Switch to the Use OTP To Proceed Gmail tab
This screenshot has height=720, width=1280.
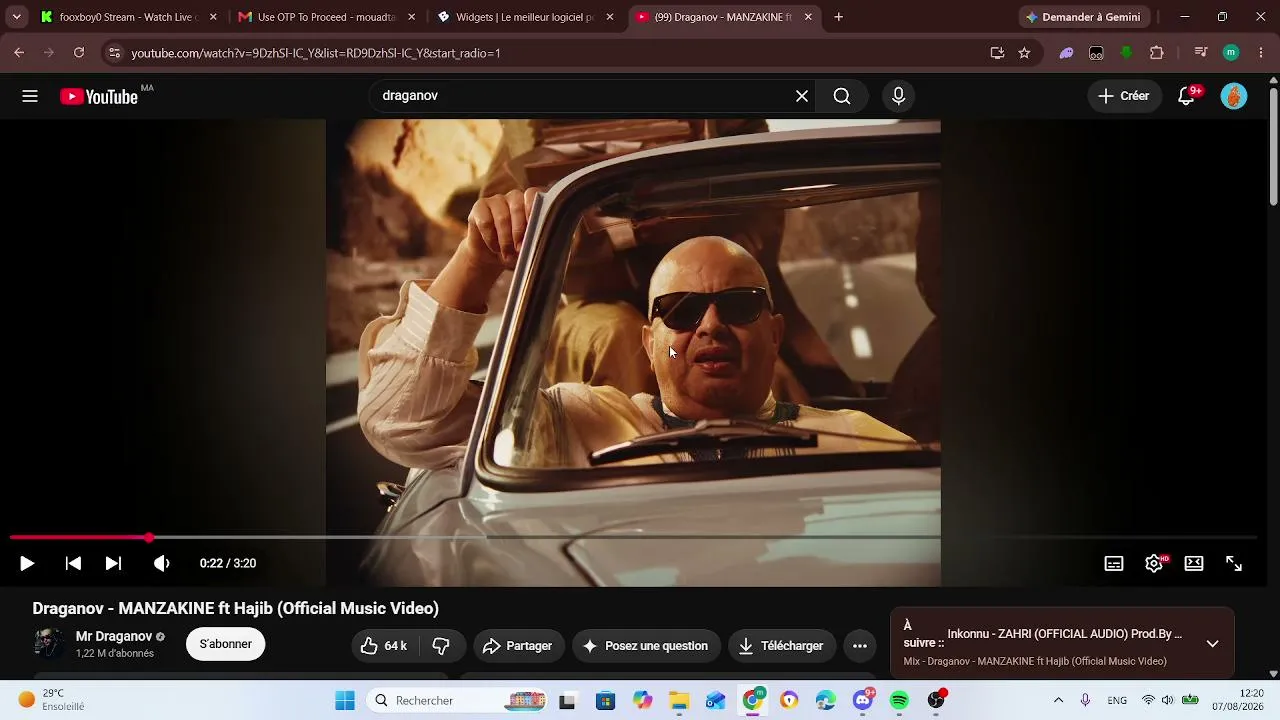pos(326,17)
